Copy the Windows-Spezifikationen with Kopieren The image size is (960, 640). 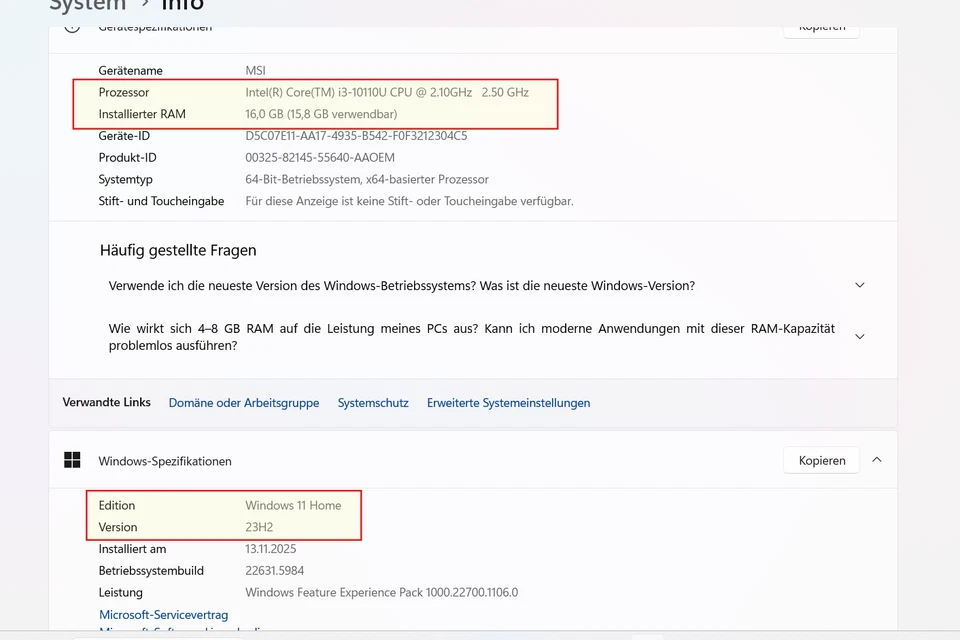coord(822,460)
